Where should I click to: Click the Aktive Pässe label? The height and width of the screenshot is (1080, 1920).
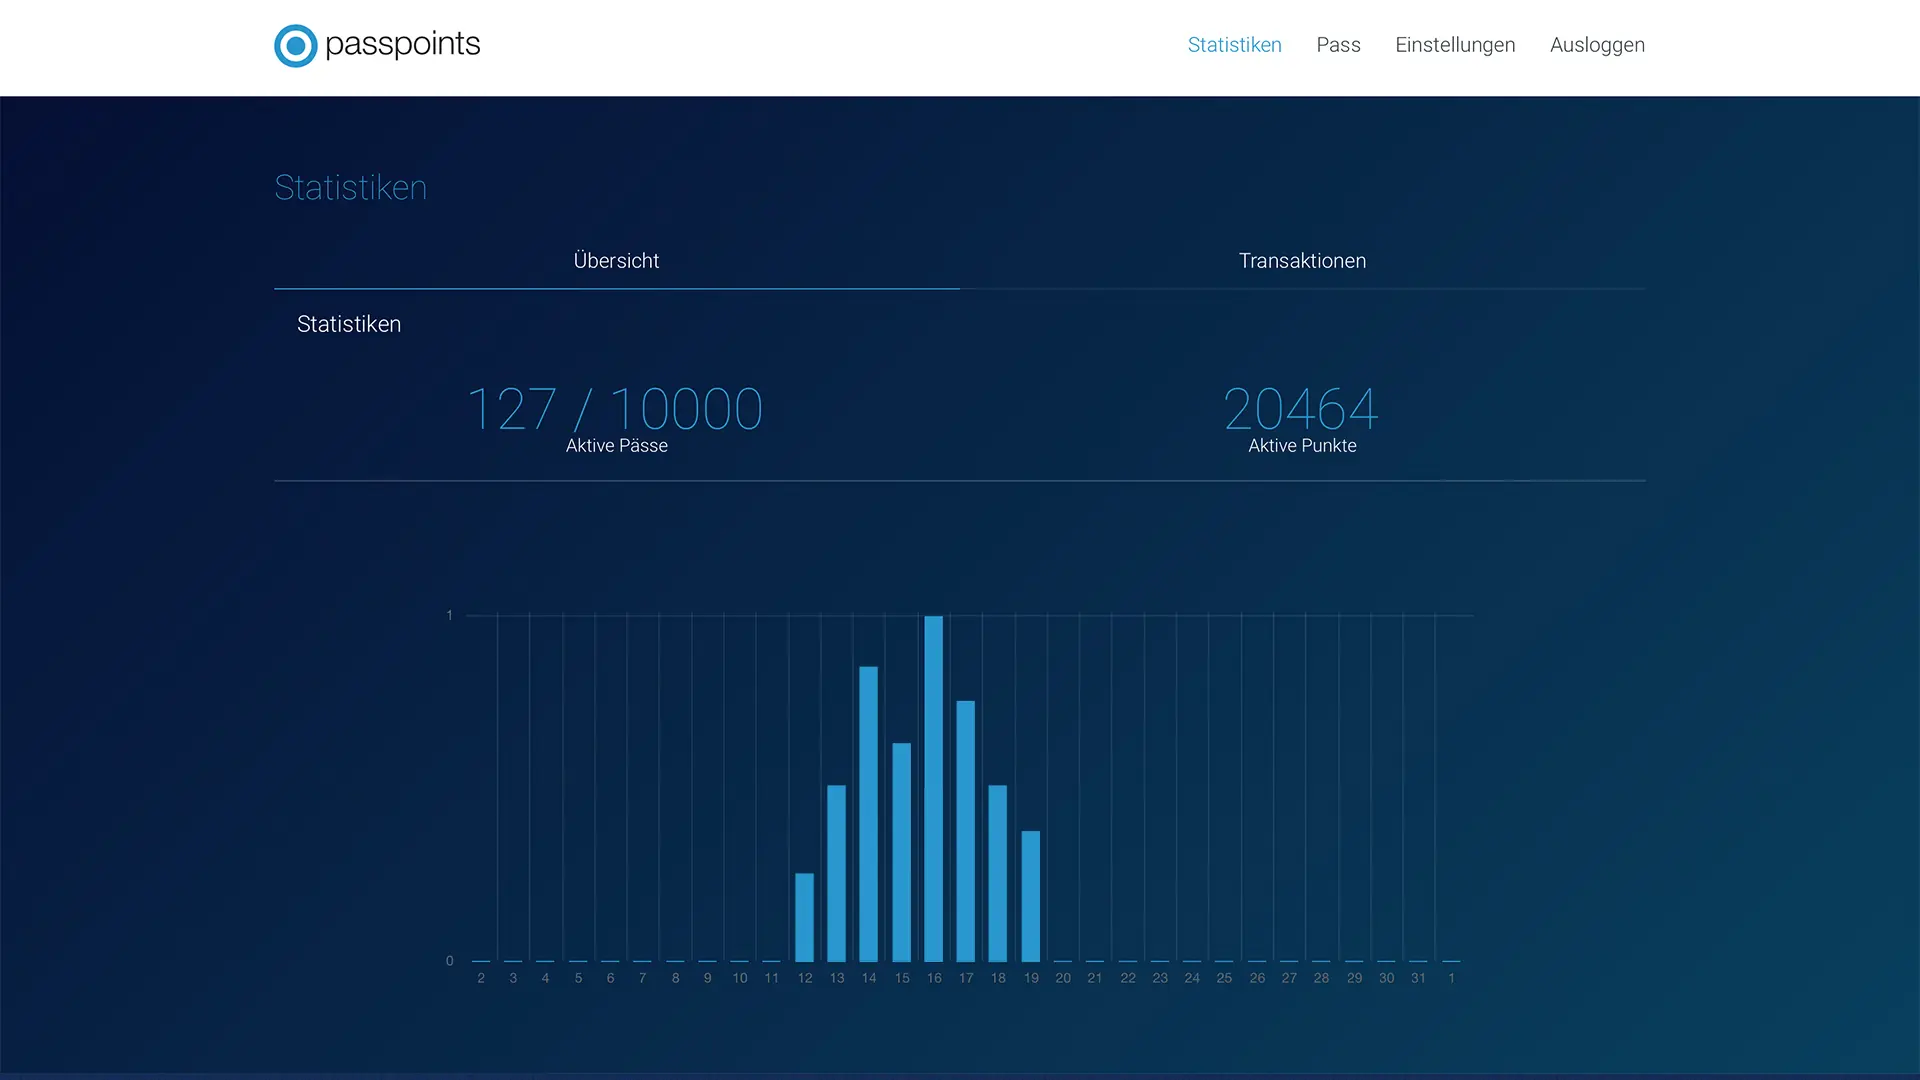tap(616, 446)
